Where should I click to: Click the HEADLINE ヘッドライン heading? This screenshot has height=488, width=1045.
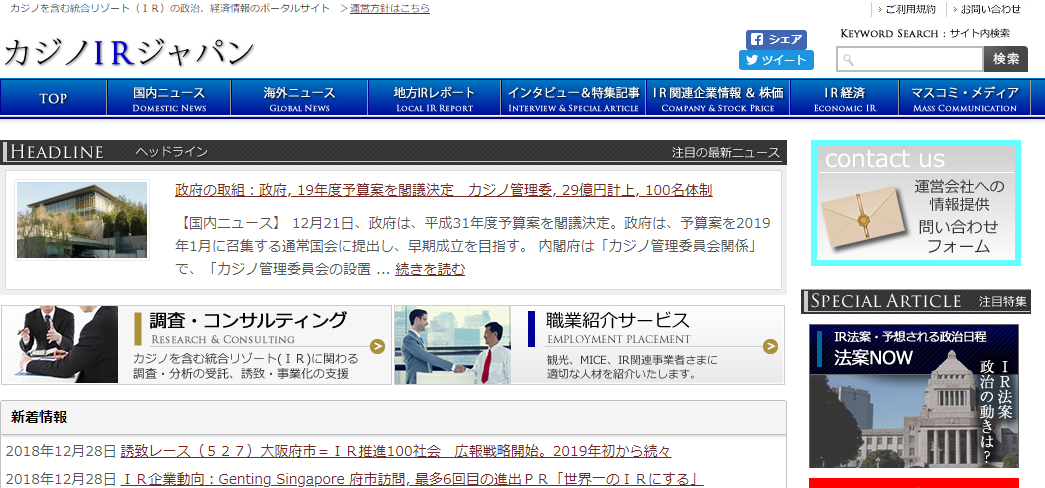coord(109,152)
